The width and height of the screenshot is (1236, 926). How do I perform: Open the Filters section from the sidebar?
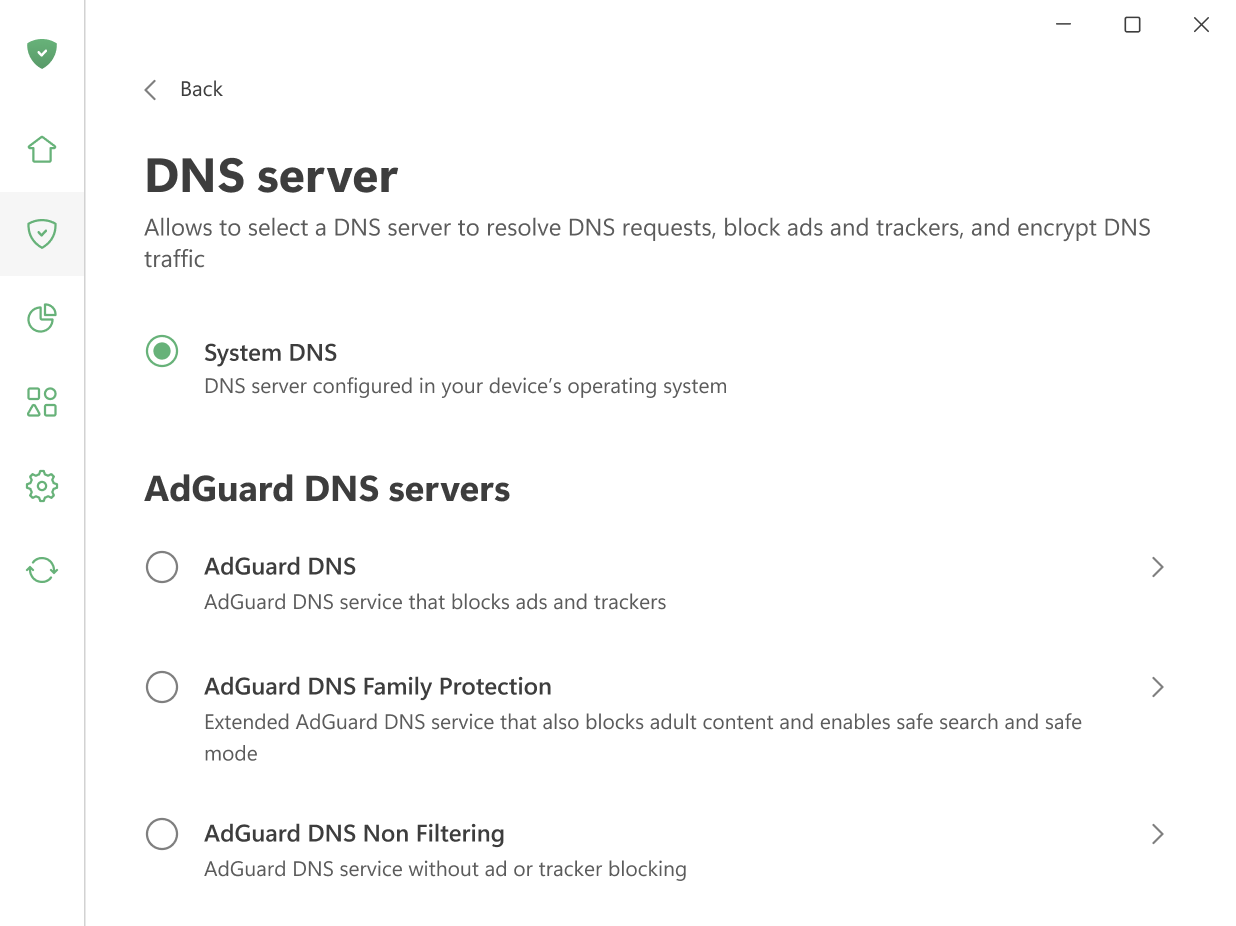[x=41, y=402]
